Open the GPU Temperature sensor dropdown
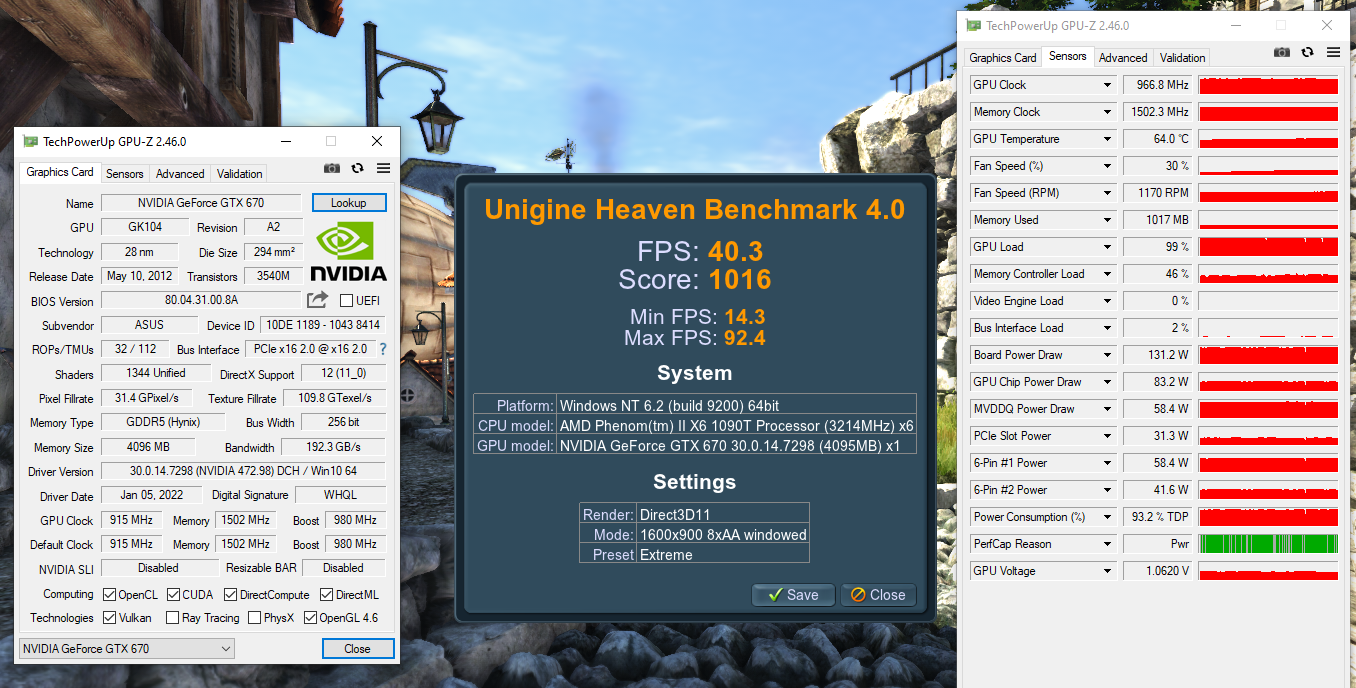Image resolution: width=1356 pixels, height=688 pixels. click(x=1107, y=139)
